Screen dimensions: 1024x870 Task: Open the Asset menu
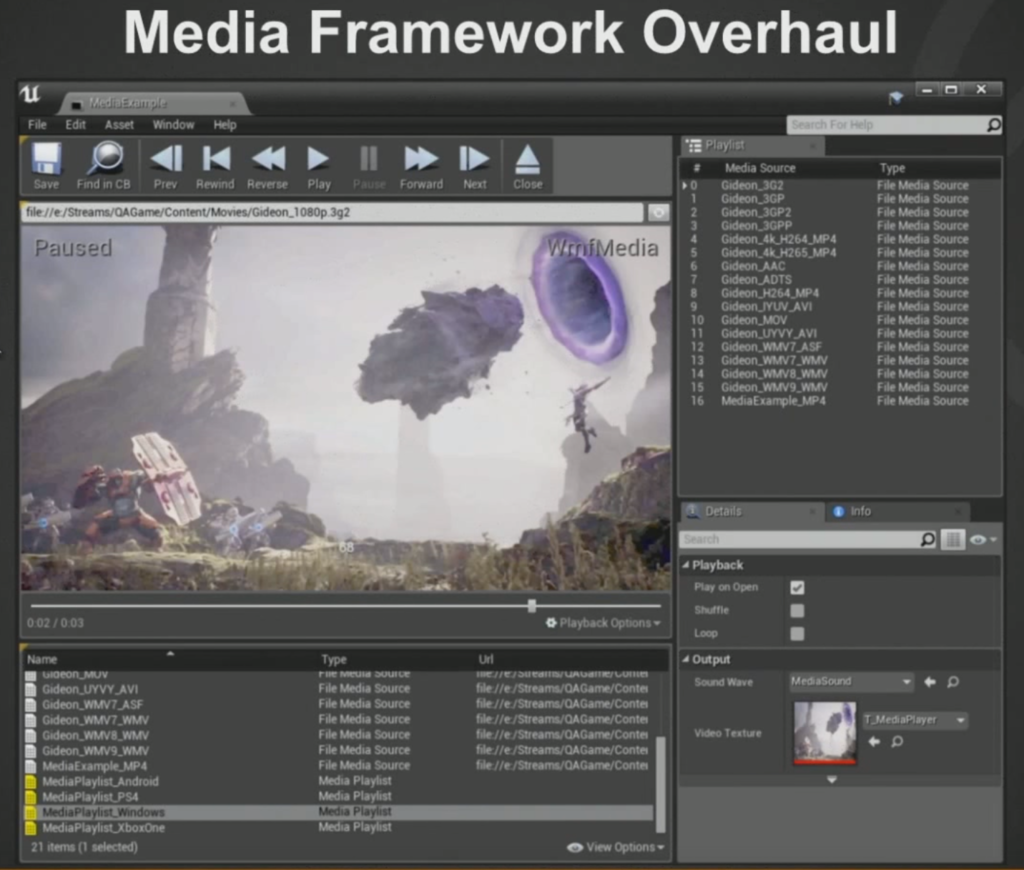point(120,125)
